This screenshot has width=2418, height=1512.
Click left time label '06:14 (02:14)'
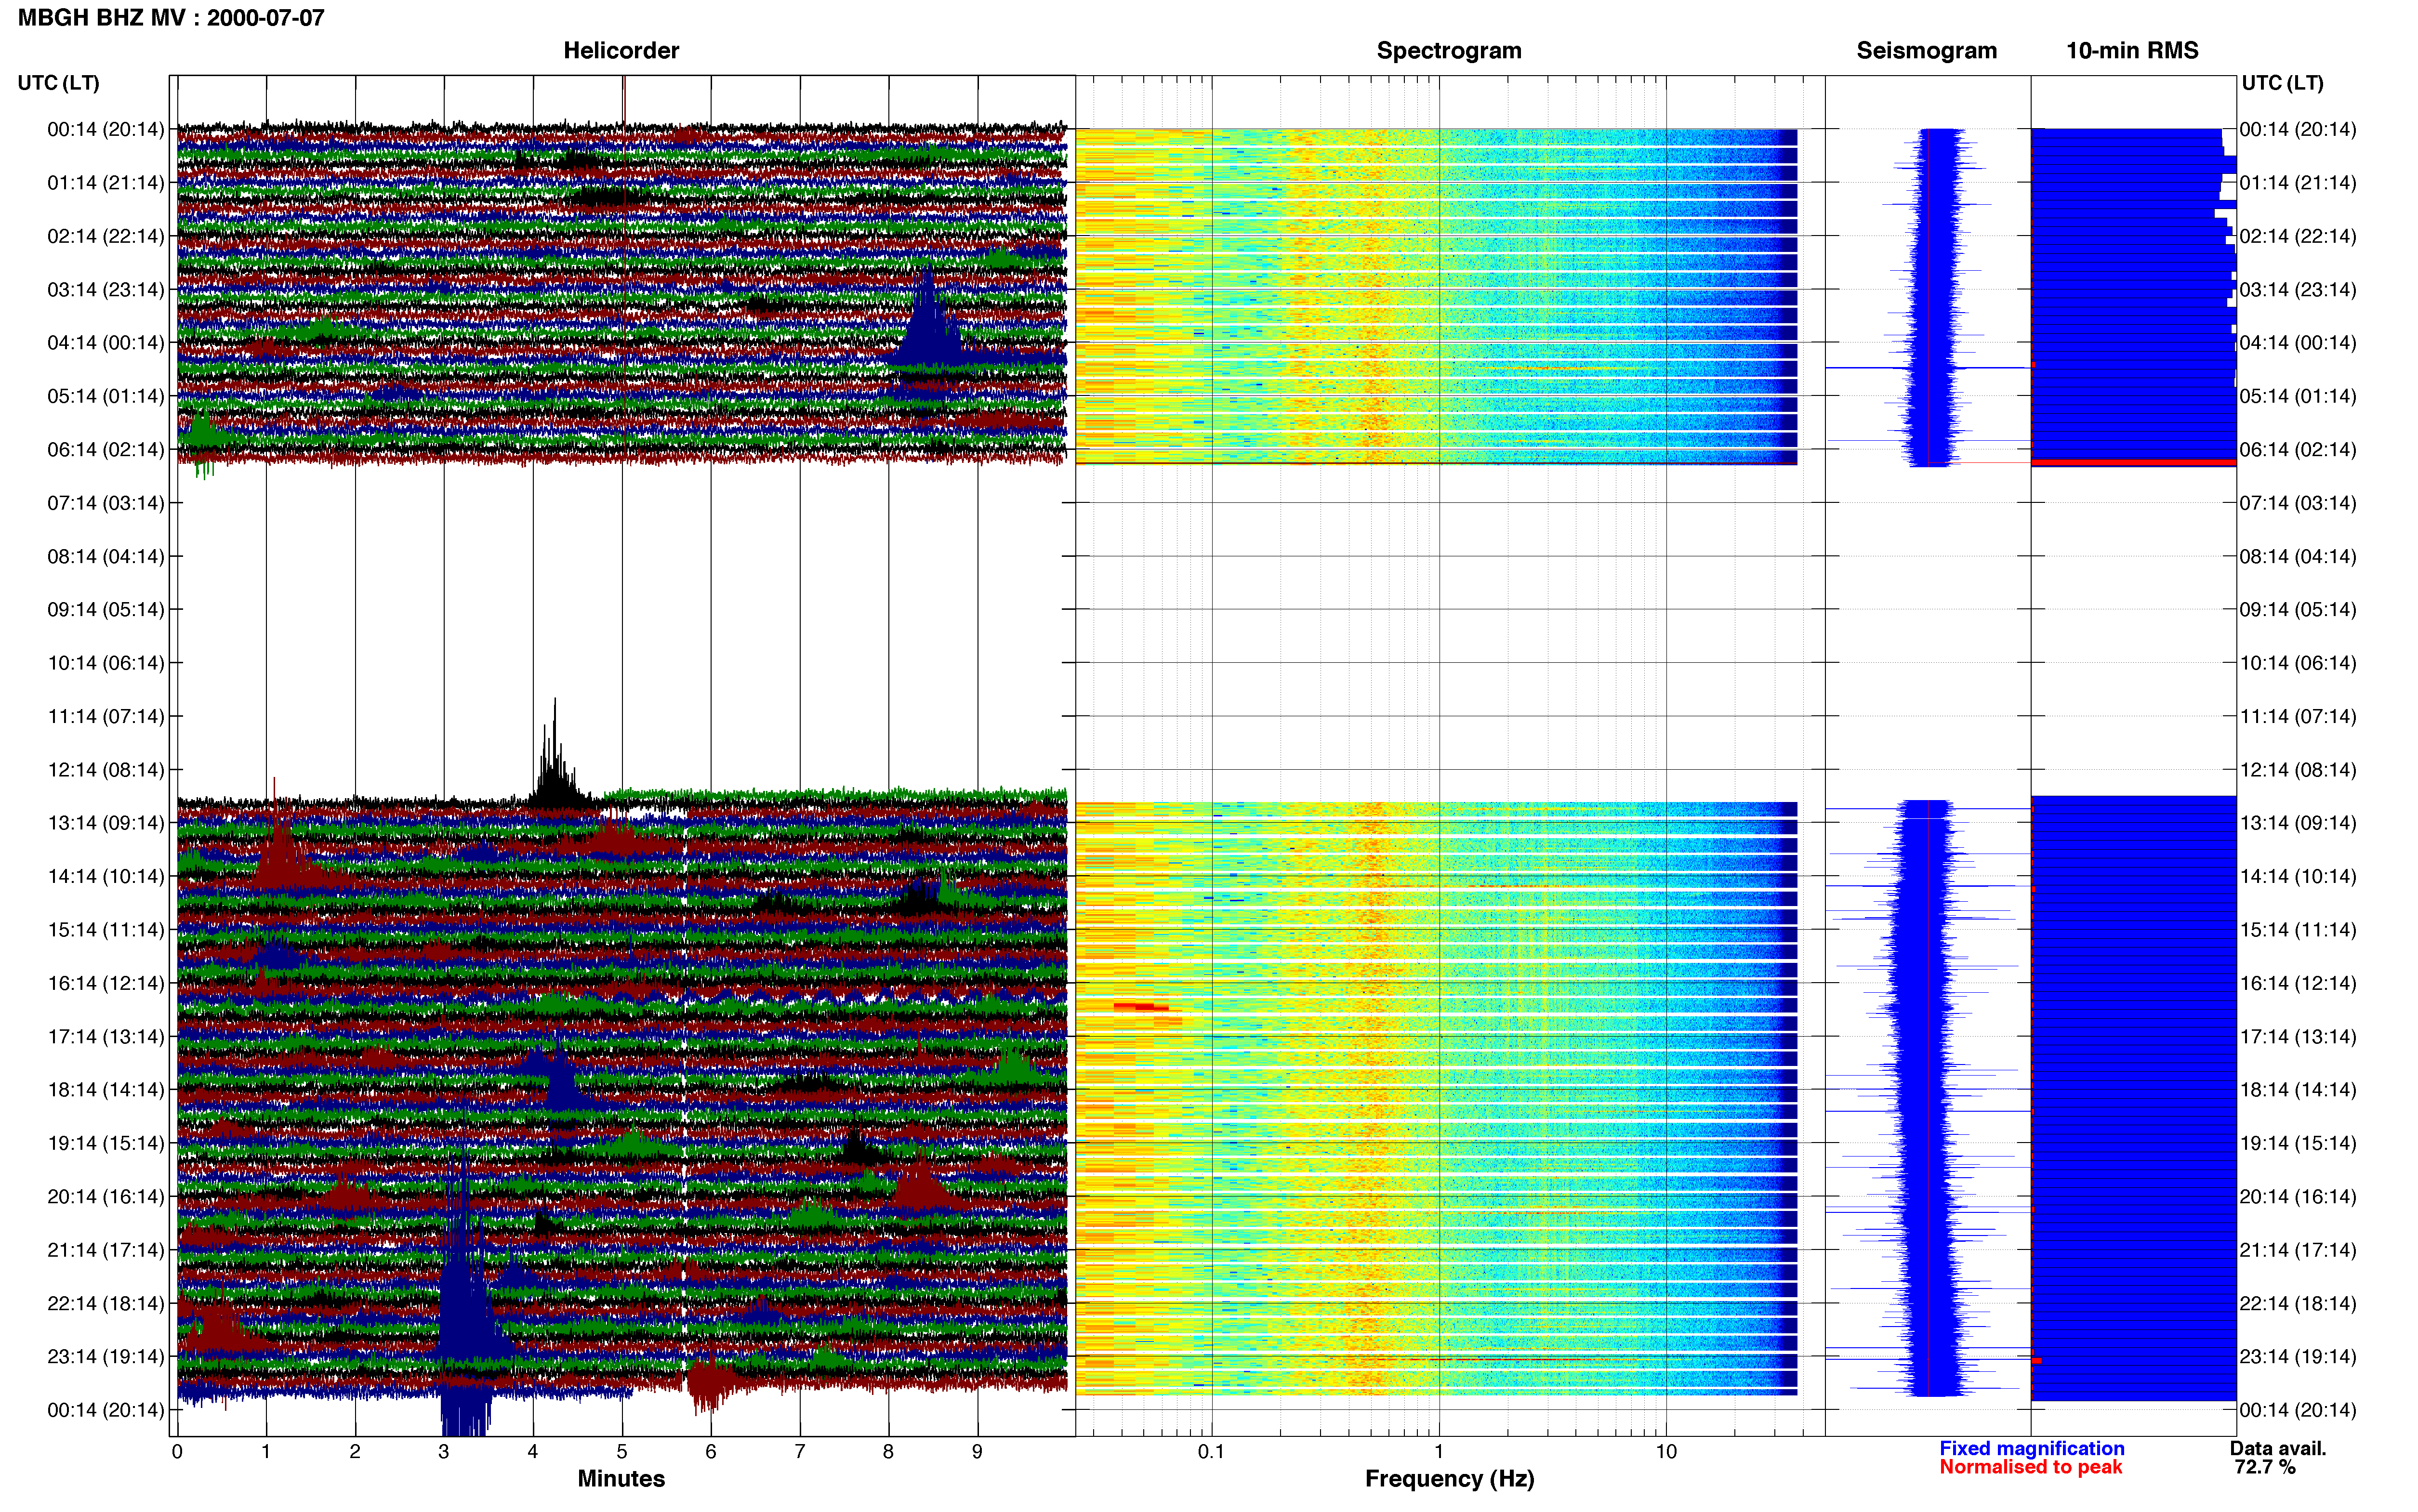[106, 450]
